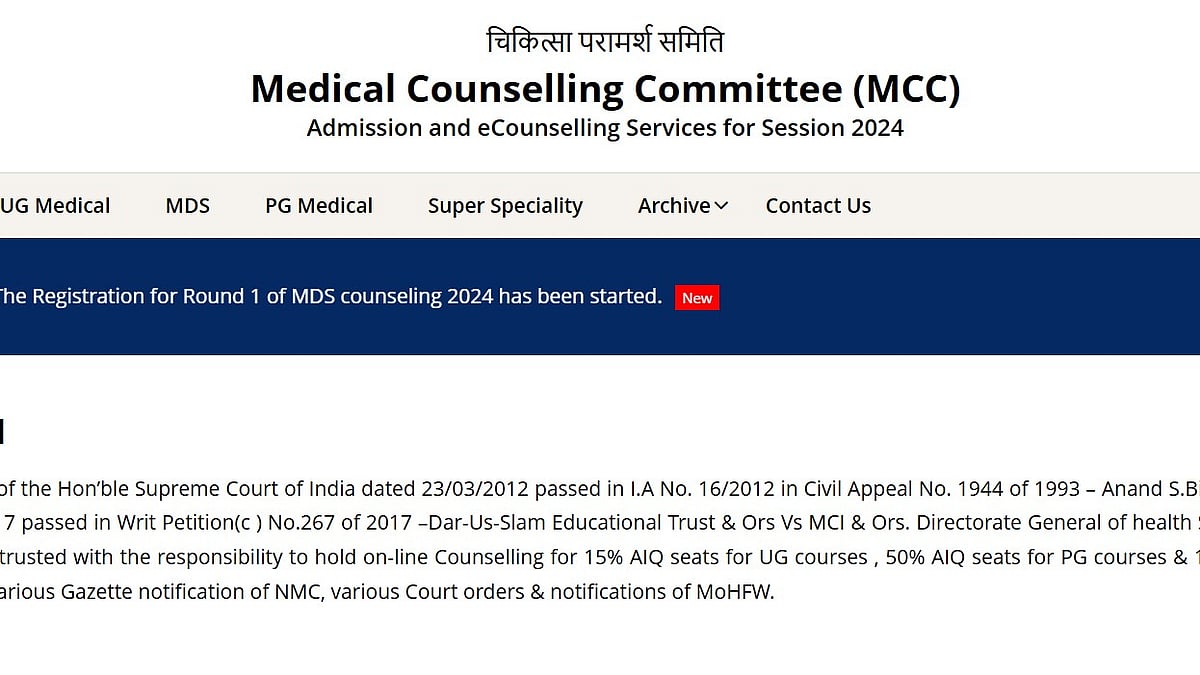Open the MDS Round 1 registration announcement
This screenshot has height=675, width=1200.
[330, 297]
